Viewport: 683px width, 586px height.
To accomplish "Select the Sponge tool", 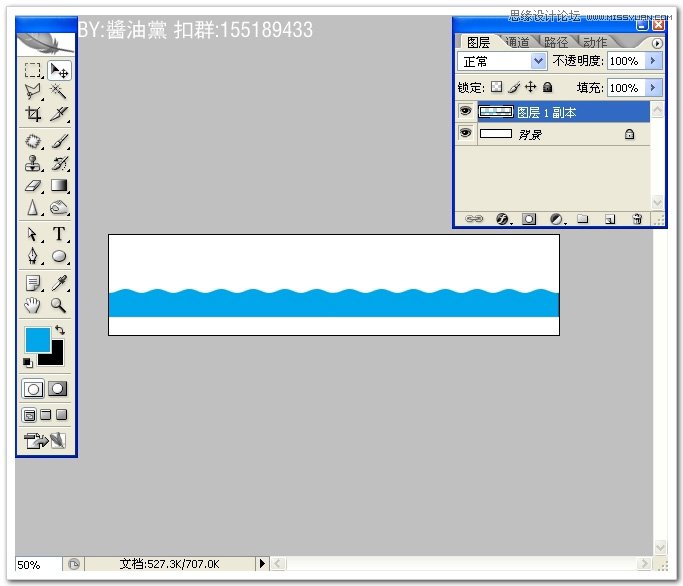I will [x=59, y=208].
